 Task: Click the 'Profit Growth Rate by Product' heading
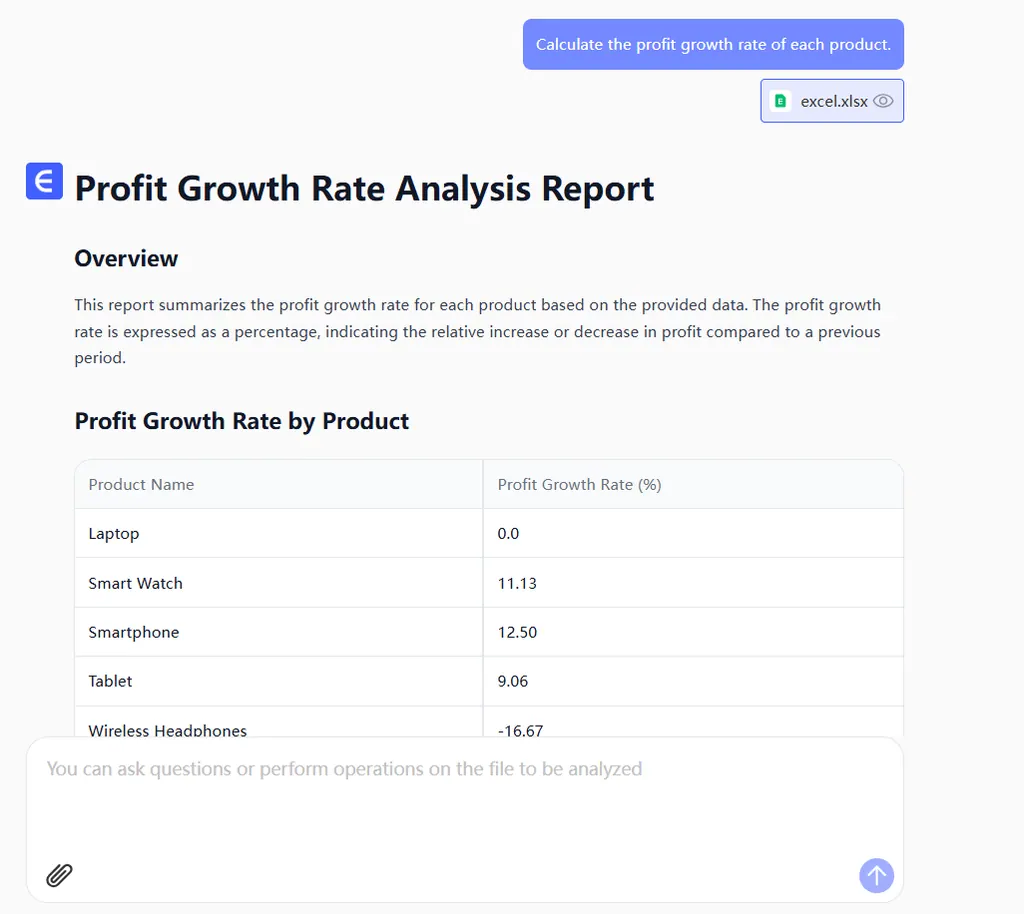242,421
